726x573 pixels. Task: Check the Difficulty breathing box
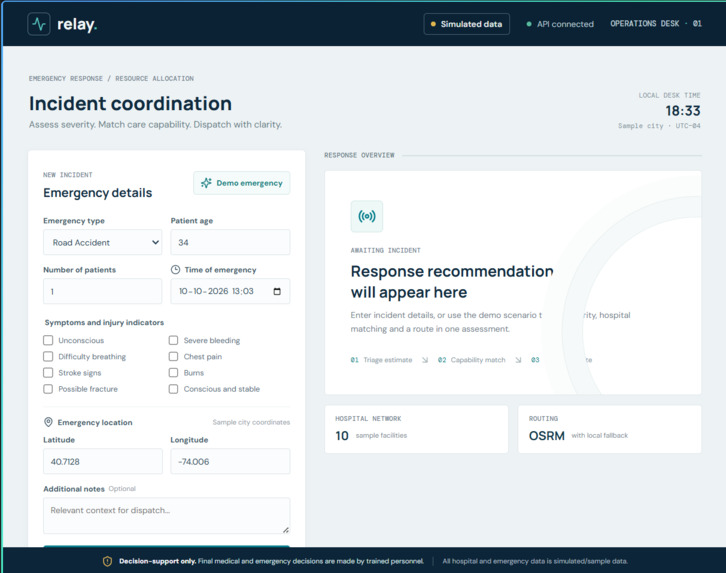pyautogui.click(x=48, y=356)
